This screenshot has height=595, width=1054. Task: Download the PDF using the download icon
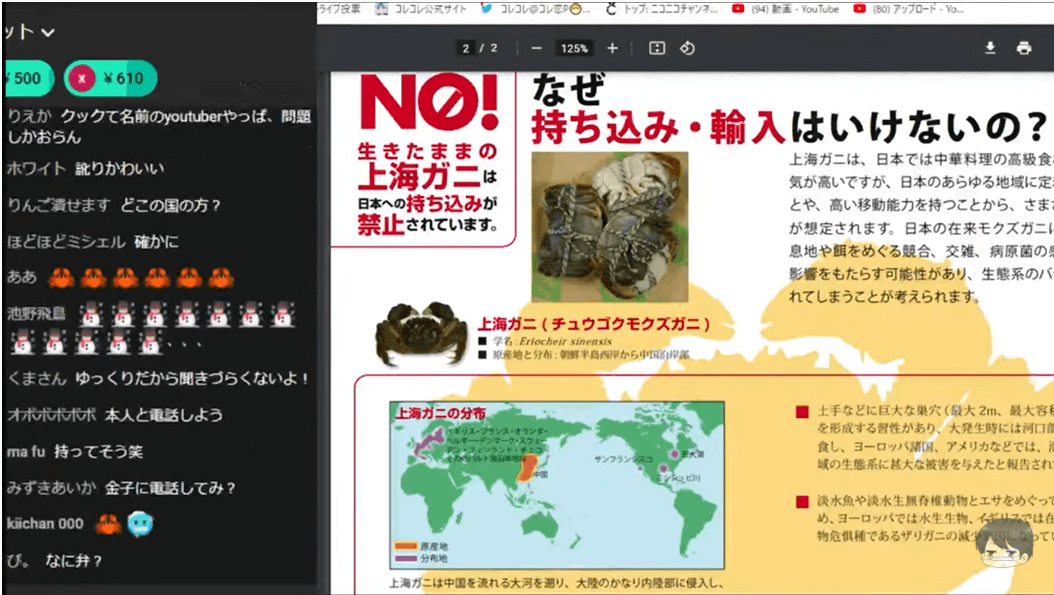(990, 48)
